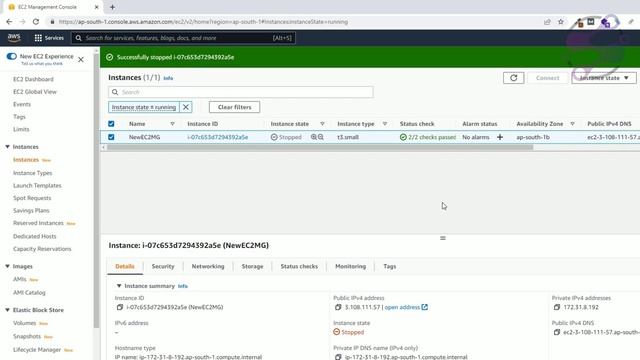The image size is (640, 360).
Task: Copy the Public IPv4 DNS value
Action: [x=557, y=332]
